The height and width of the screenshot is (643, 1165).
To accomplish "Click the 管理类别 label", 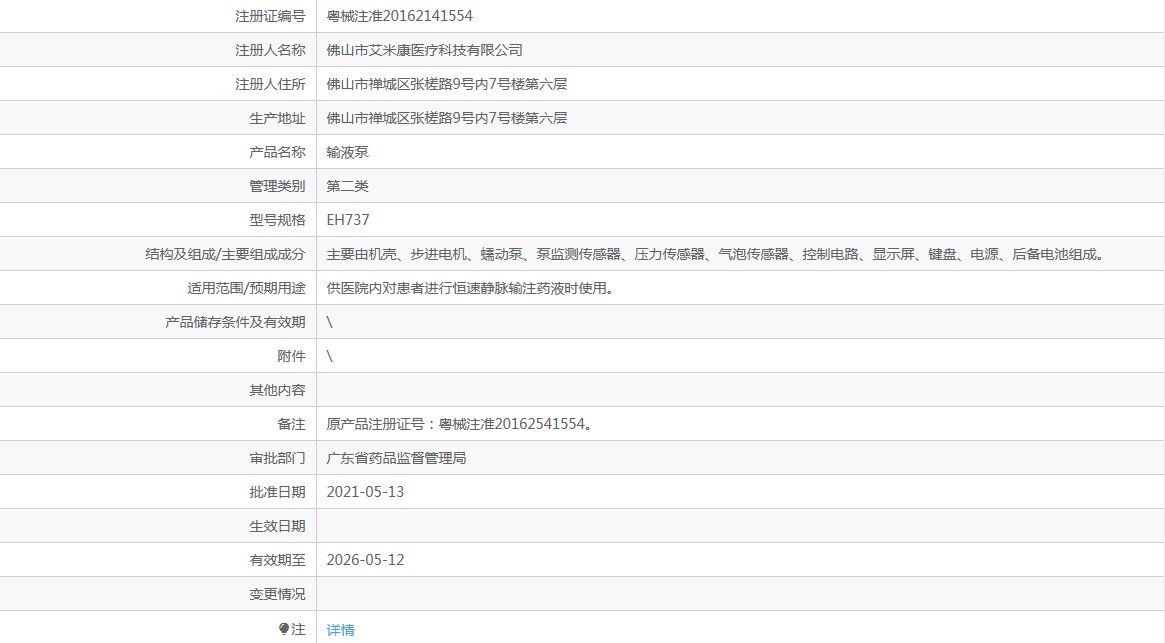I will coord(277,186).
